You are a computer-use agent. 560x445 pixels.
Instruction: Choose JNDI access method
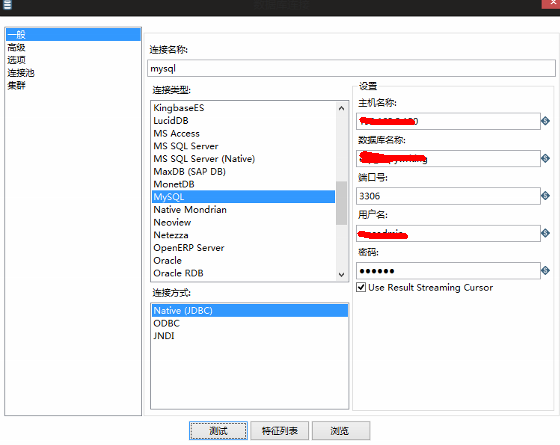pyautogui.click(x=250, y=336)
